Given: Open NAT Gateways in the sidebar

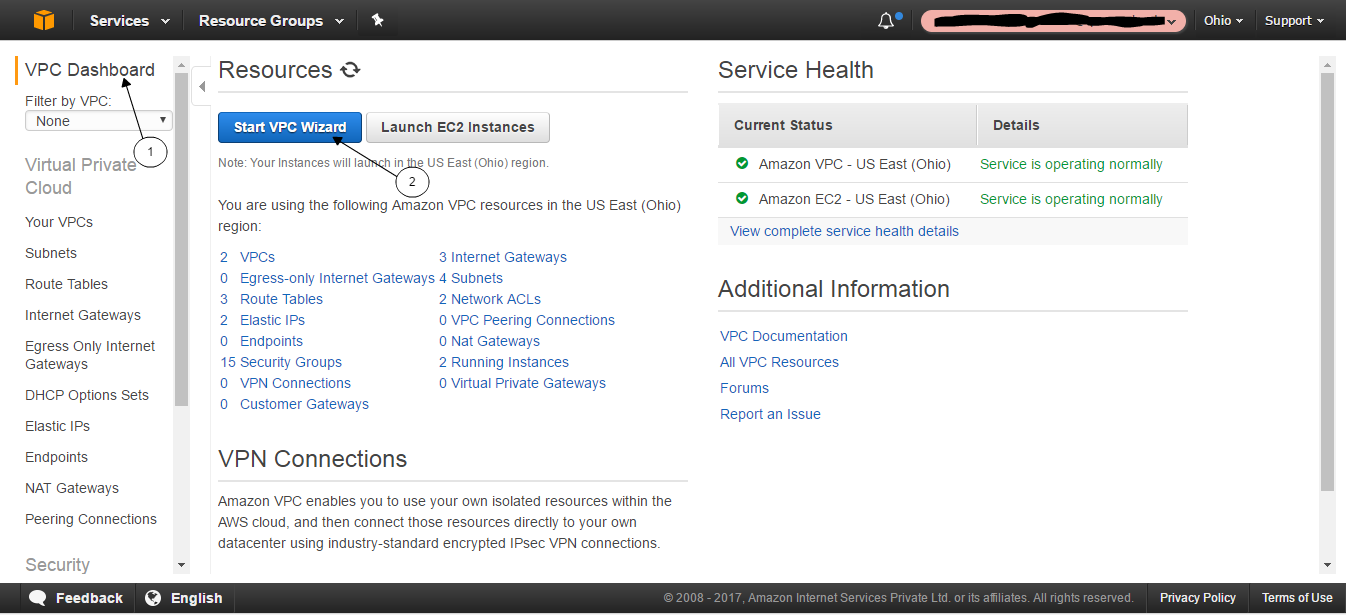Looking at the screenshot, I should pyautogui.click(x=72, y=488).
